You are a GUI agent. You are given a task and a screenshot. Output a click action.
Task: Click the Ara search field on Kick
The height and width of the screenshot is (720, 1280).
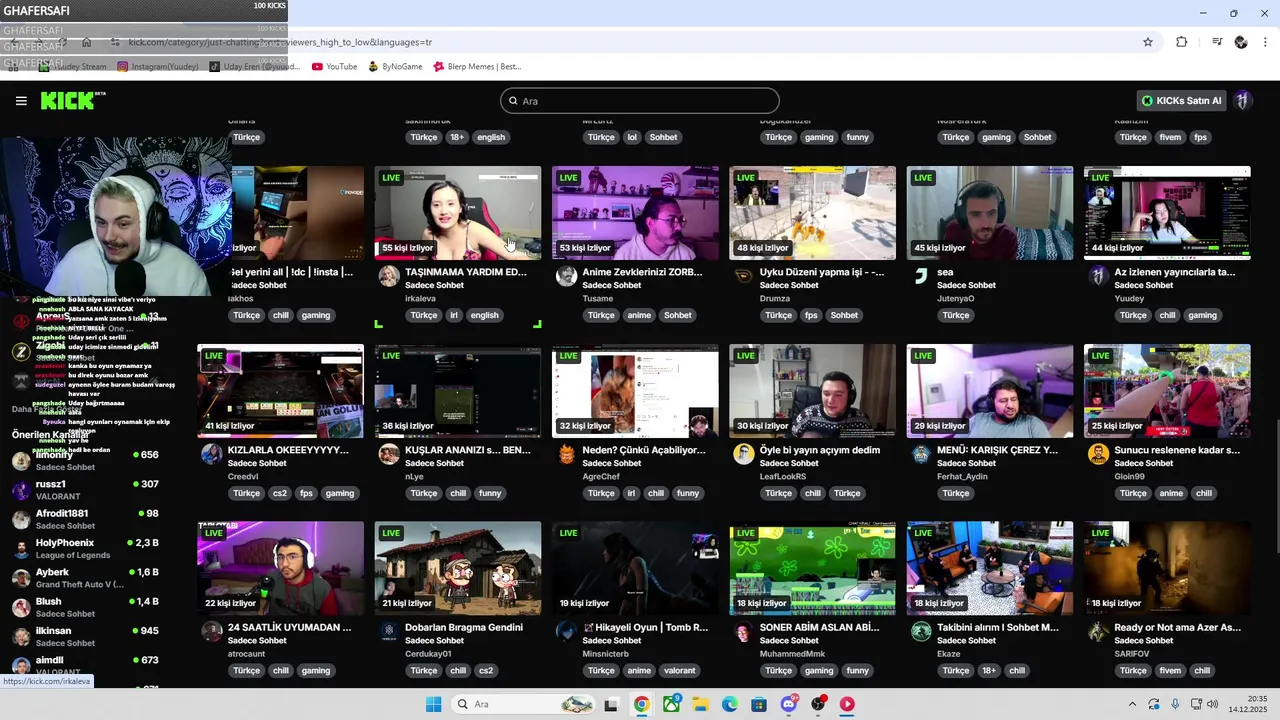tap(640, 101)
